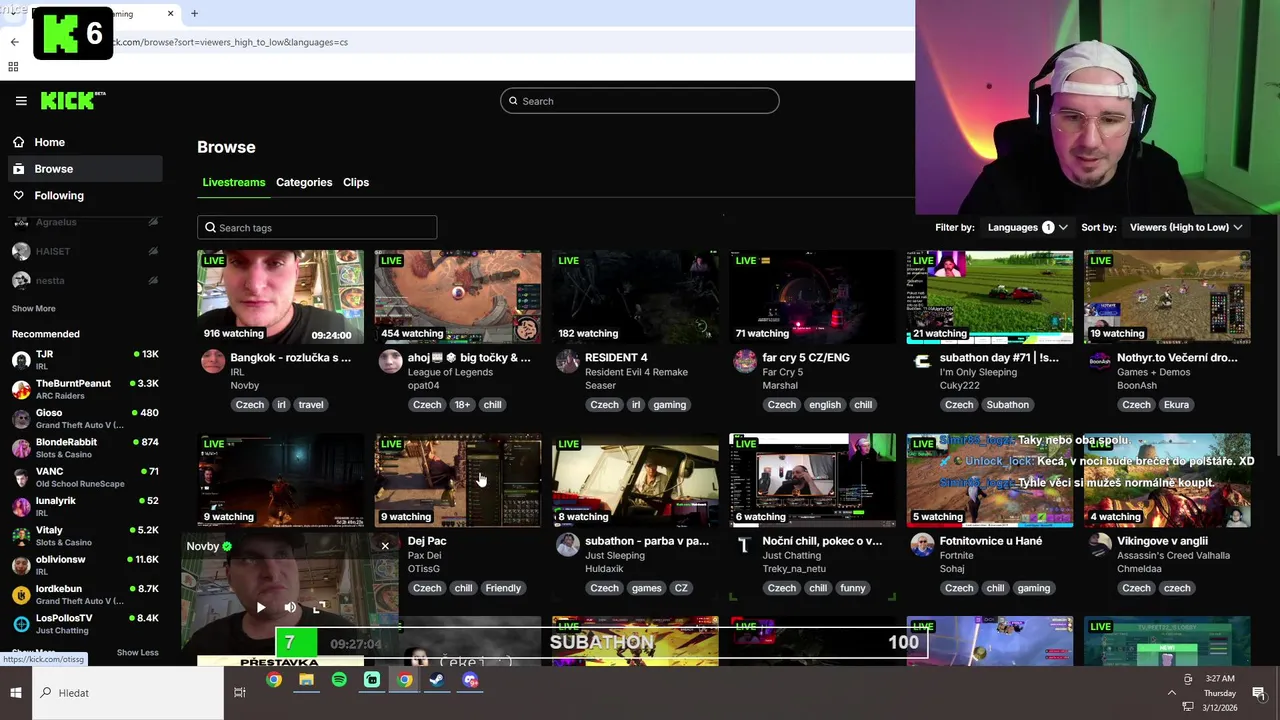Open Vikingove v anglii stream title
1280x720 pixels.
[1162, 541]
